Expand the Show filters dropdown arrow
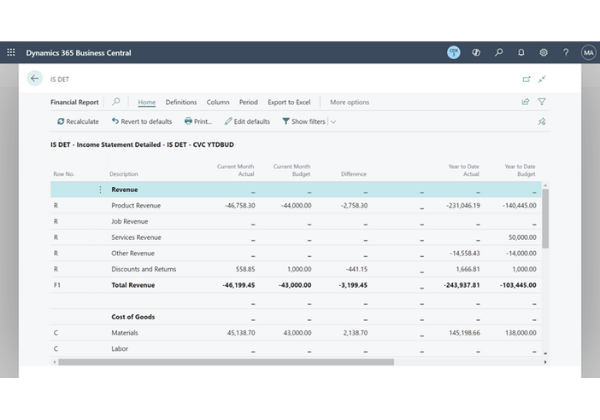 [x=333, y=122]
